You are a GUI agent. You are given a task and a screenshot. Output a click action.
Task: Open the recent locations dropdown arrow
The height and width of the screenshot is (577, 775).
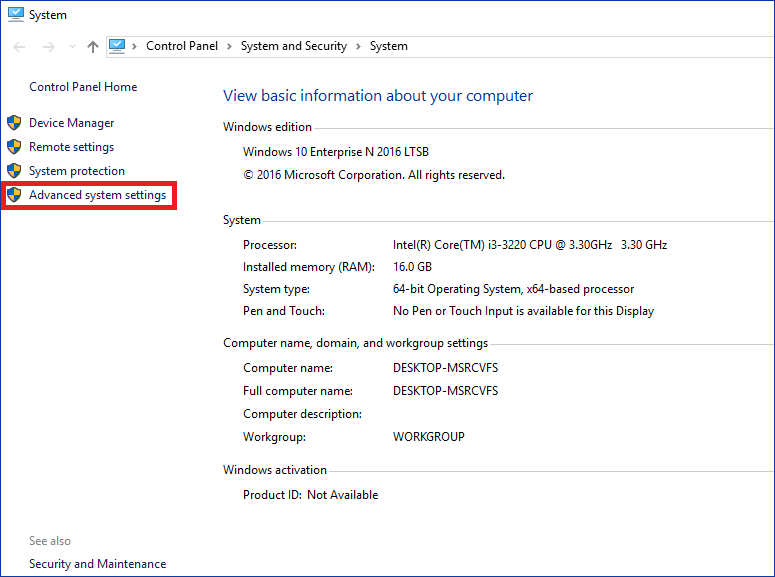(72, 47)
